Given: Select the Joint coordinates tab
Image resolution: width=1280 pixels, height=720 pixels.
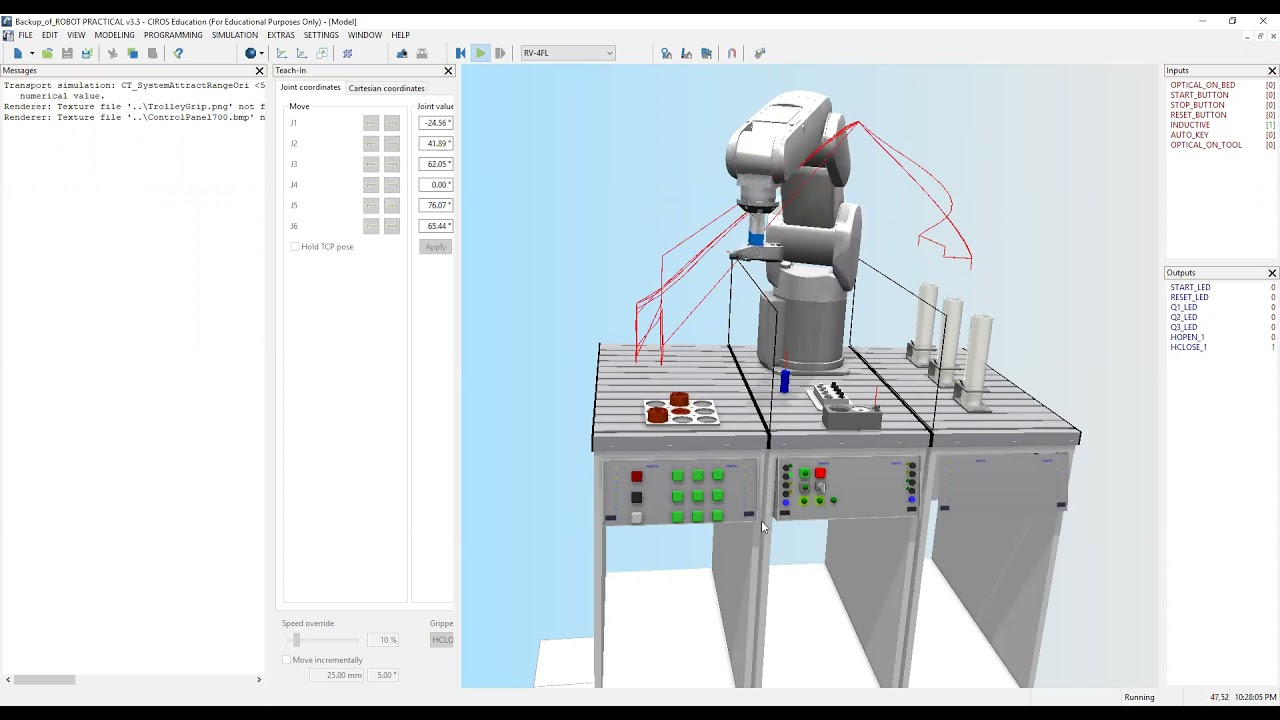Looking at the screenshot, I should [x=310, y=87].
